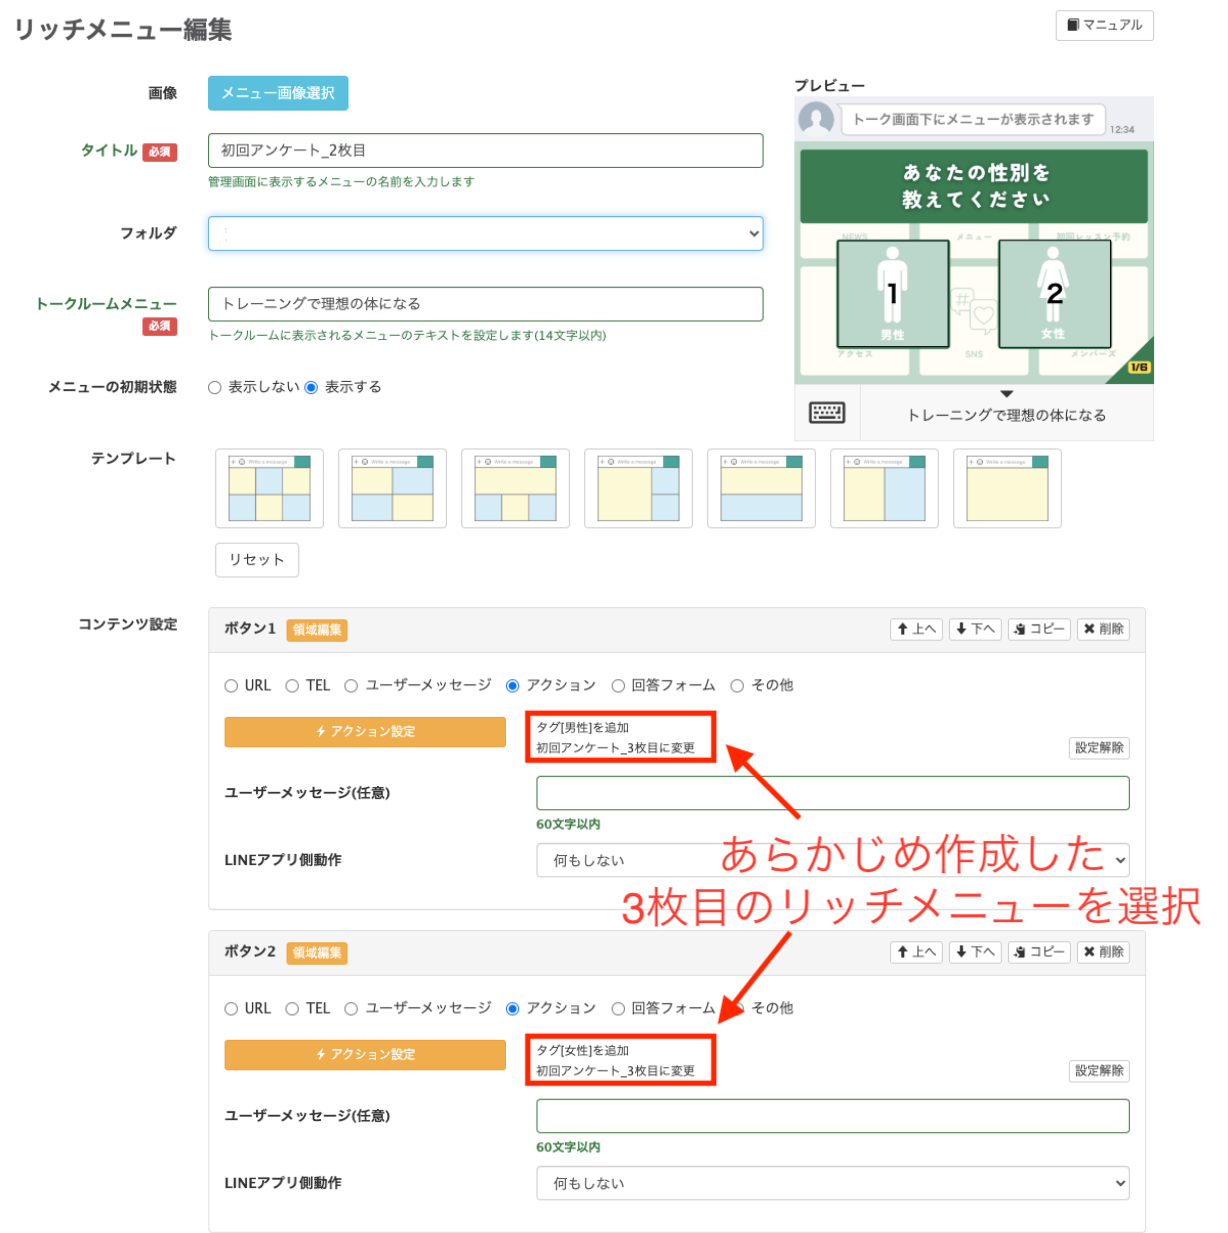Copy ボタン2 using コピー button
The image size is (1228, 1233).
(x=1039, y=952)
